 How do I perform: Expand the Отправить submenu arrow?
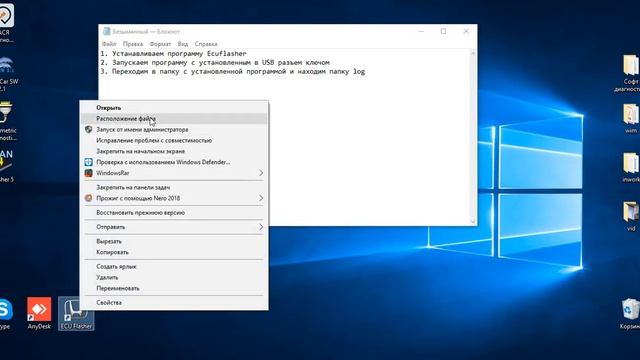pos(261,227)
